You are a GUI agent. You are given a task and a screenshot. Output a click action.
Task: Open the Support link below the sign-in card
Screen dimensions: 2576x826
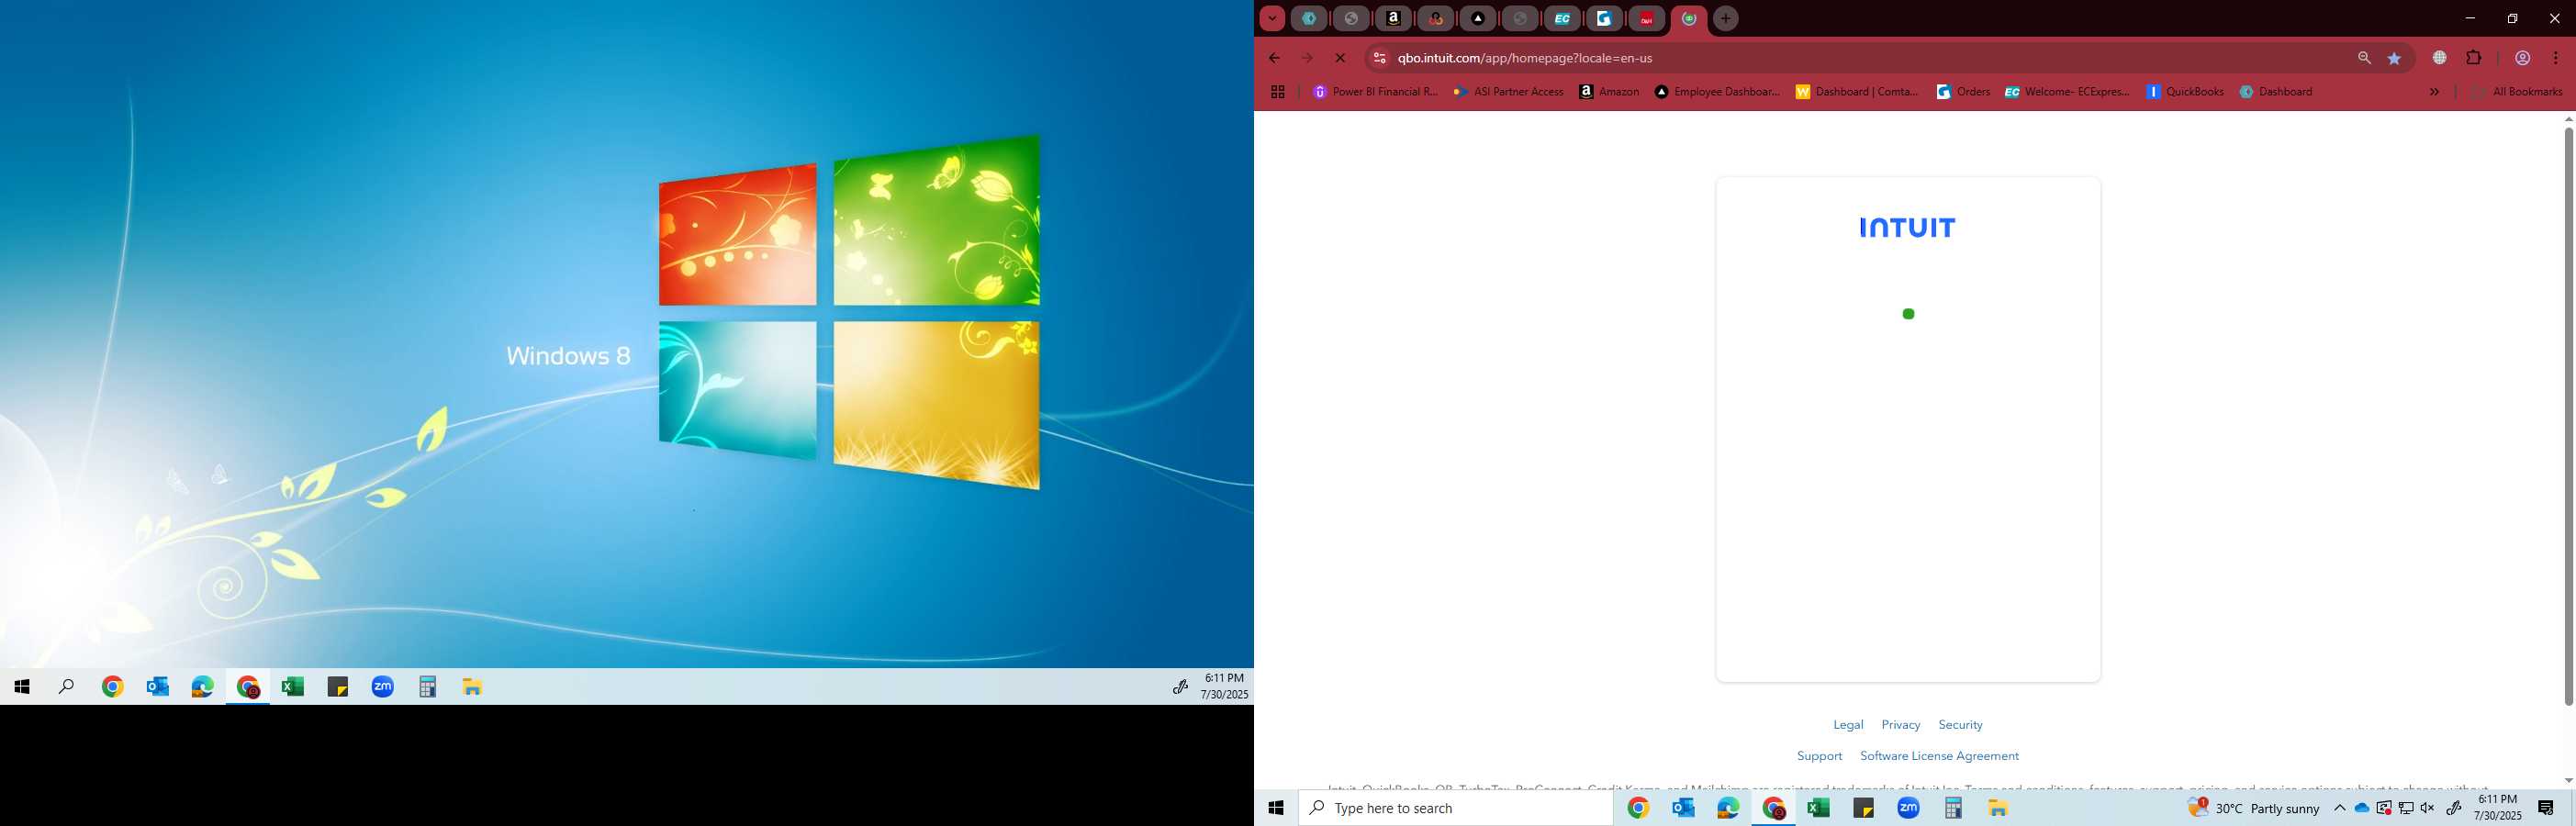click(x=1819, y=756)
